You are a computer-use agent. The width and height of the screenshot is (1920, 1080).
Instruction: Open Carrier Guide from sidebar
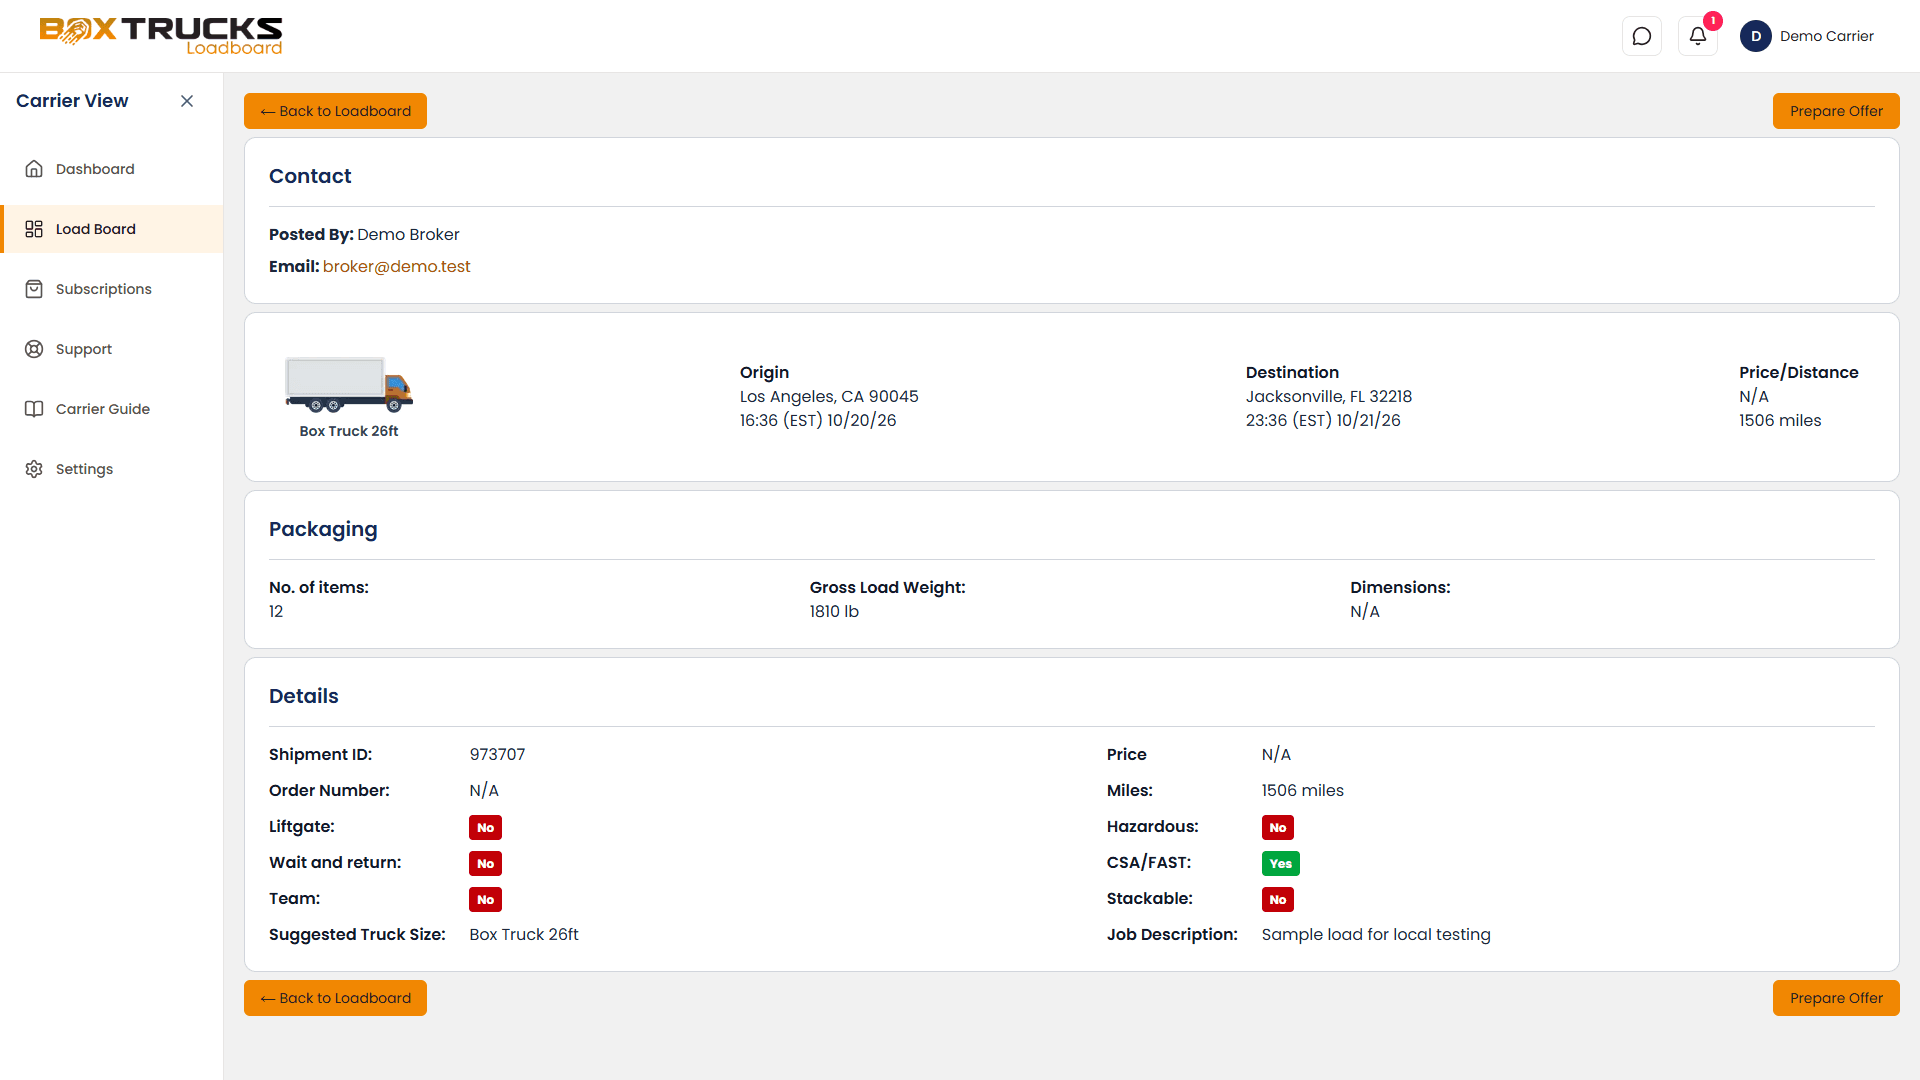click(x=112, y=409)
